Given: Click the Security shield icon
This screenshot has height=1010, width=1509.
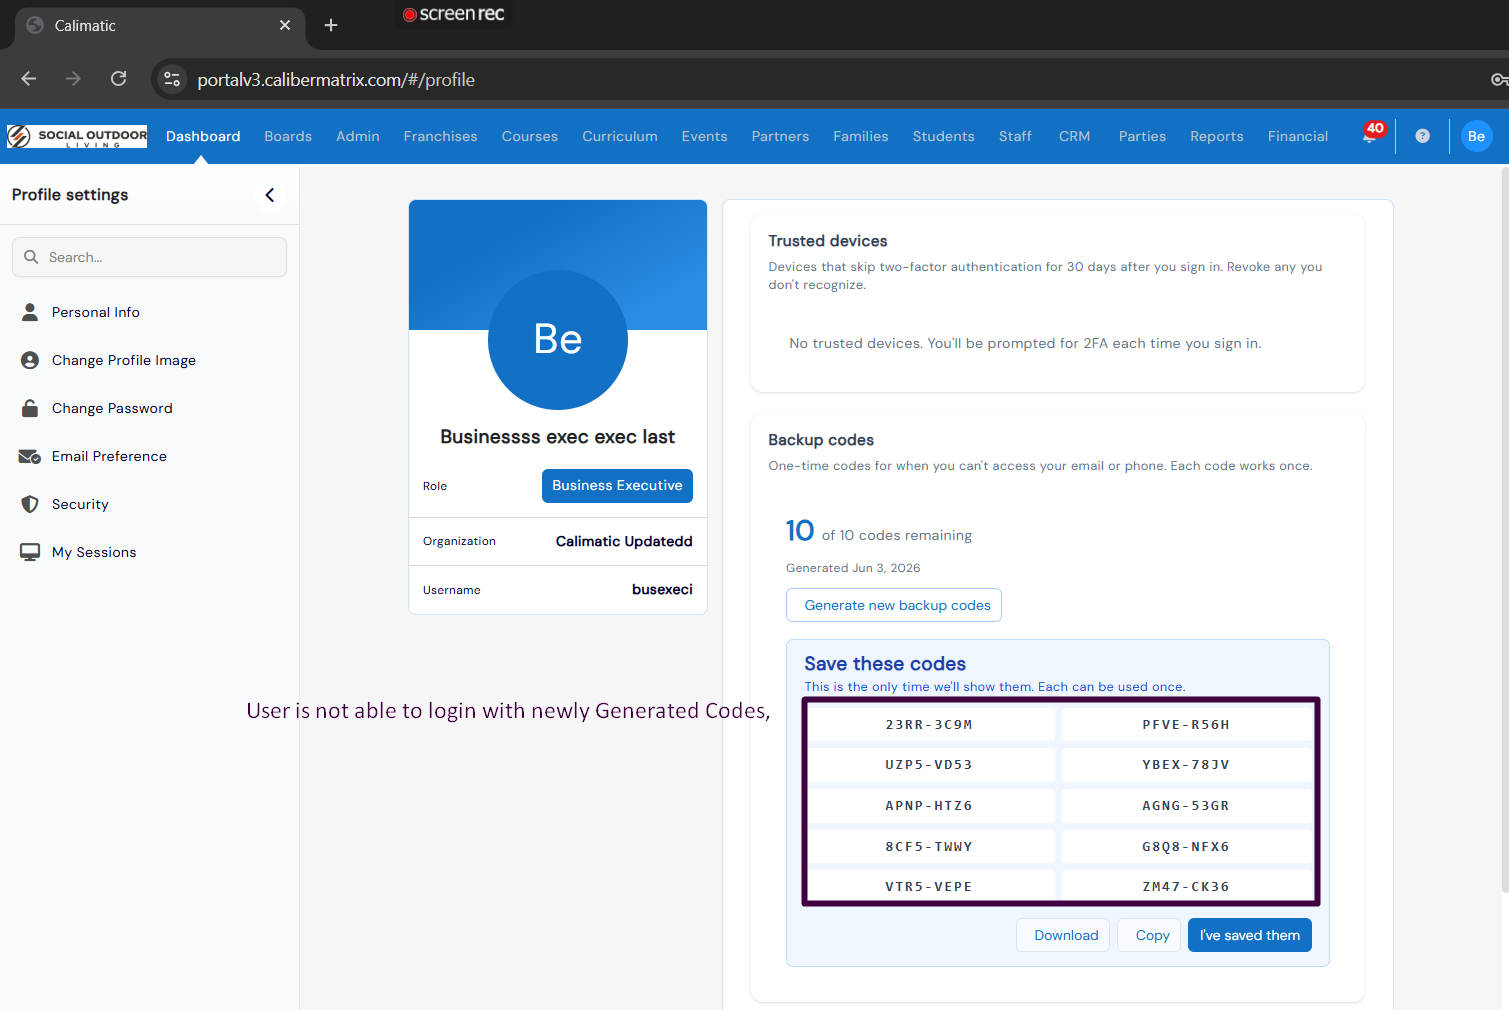Looking at the screenshot, I should 30,504.
